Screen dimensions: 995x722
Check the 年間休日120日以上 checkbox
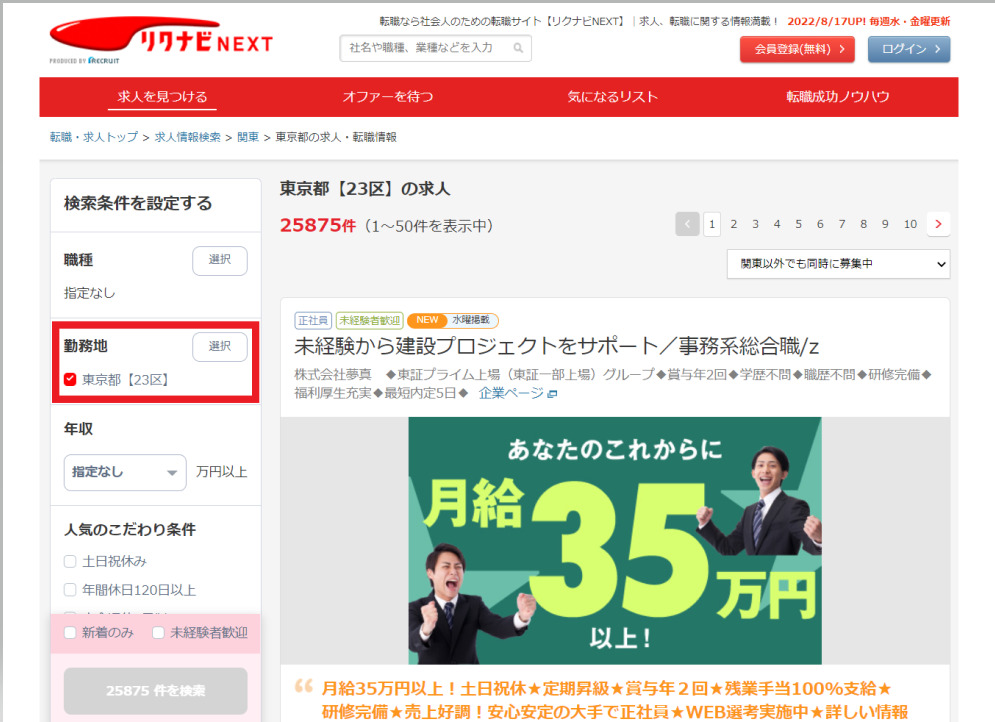point(70,590)
